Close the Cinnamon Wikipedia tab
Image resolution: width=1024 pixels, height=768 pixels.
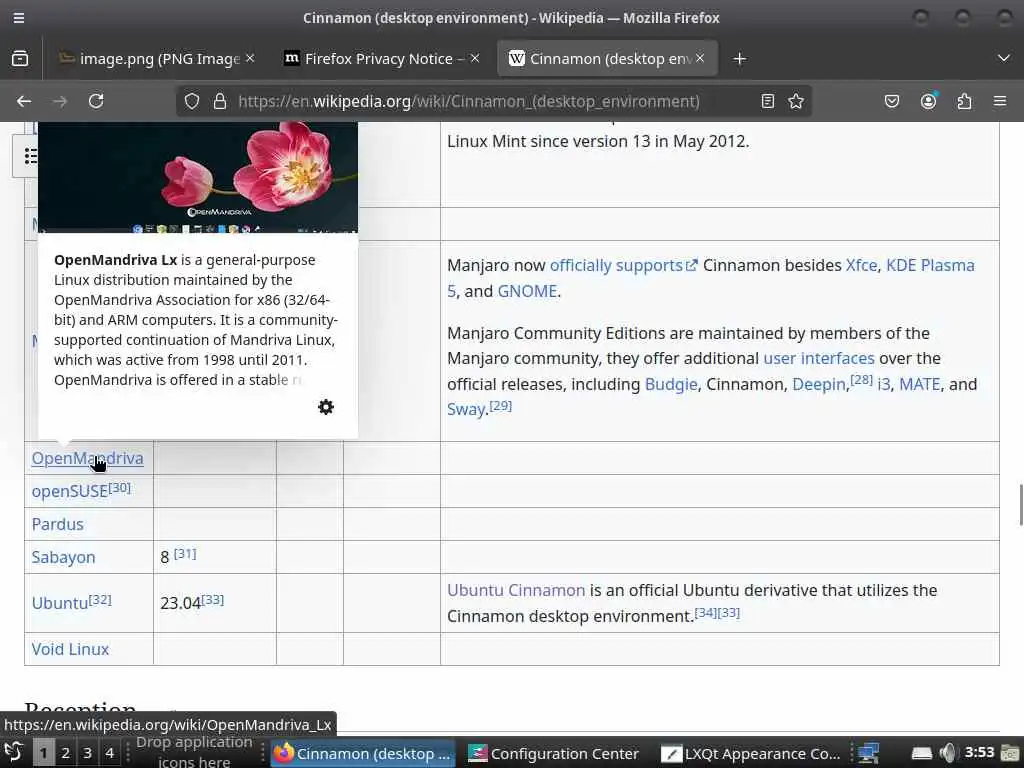pyautogui.click(x=699, y=59)
